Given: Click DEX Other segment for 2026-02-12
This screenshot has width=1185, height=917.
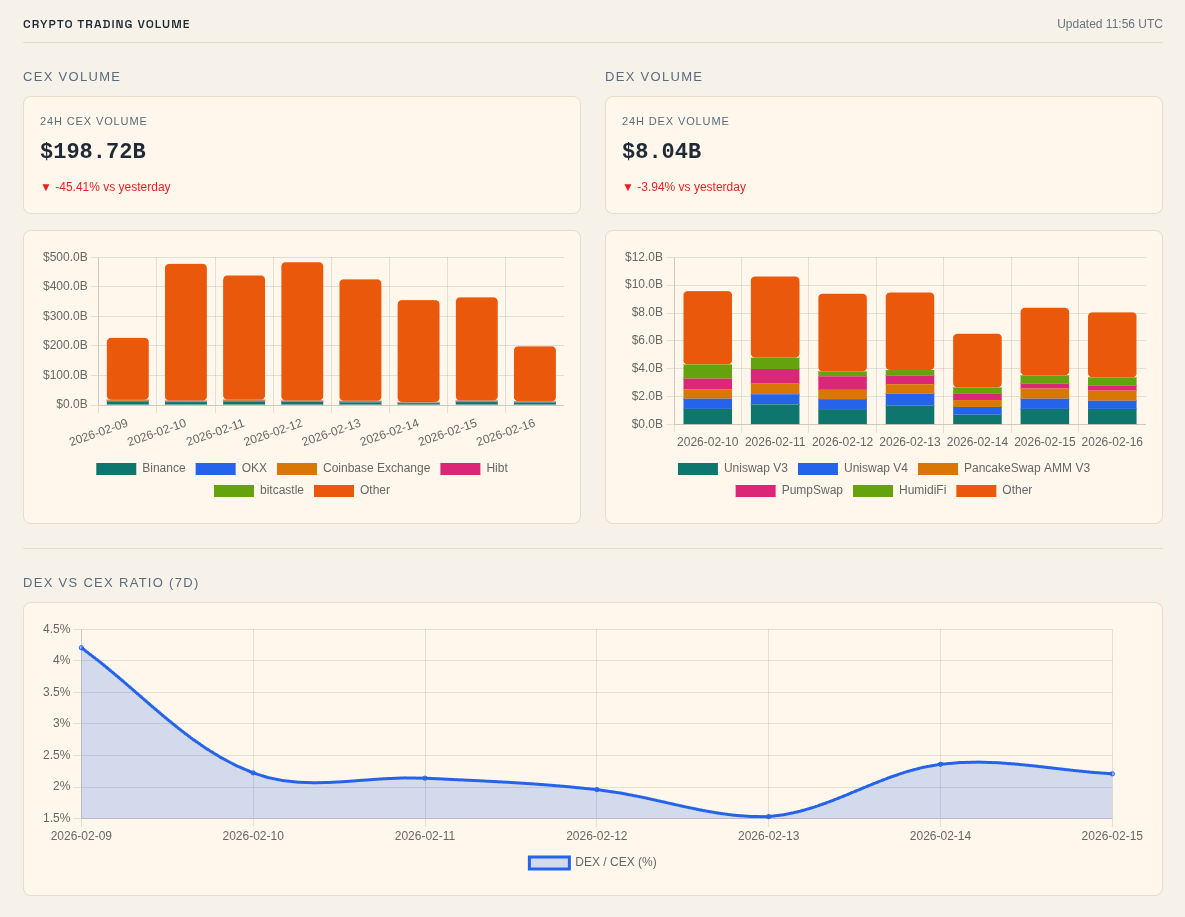Looking at the screenshot, I should coord(843,333).
